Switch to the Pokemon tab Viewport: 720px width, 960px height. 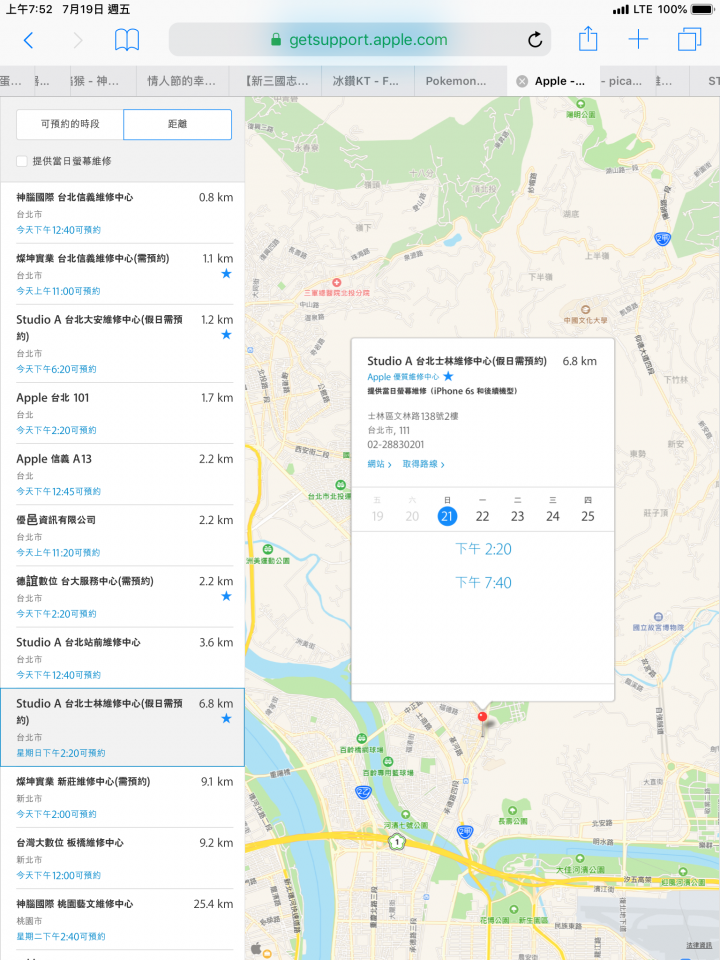[460, 81]
